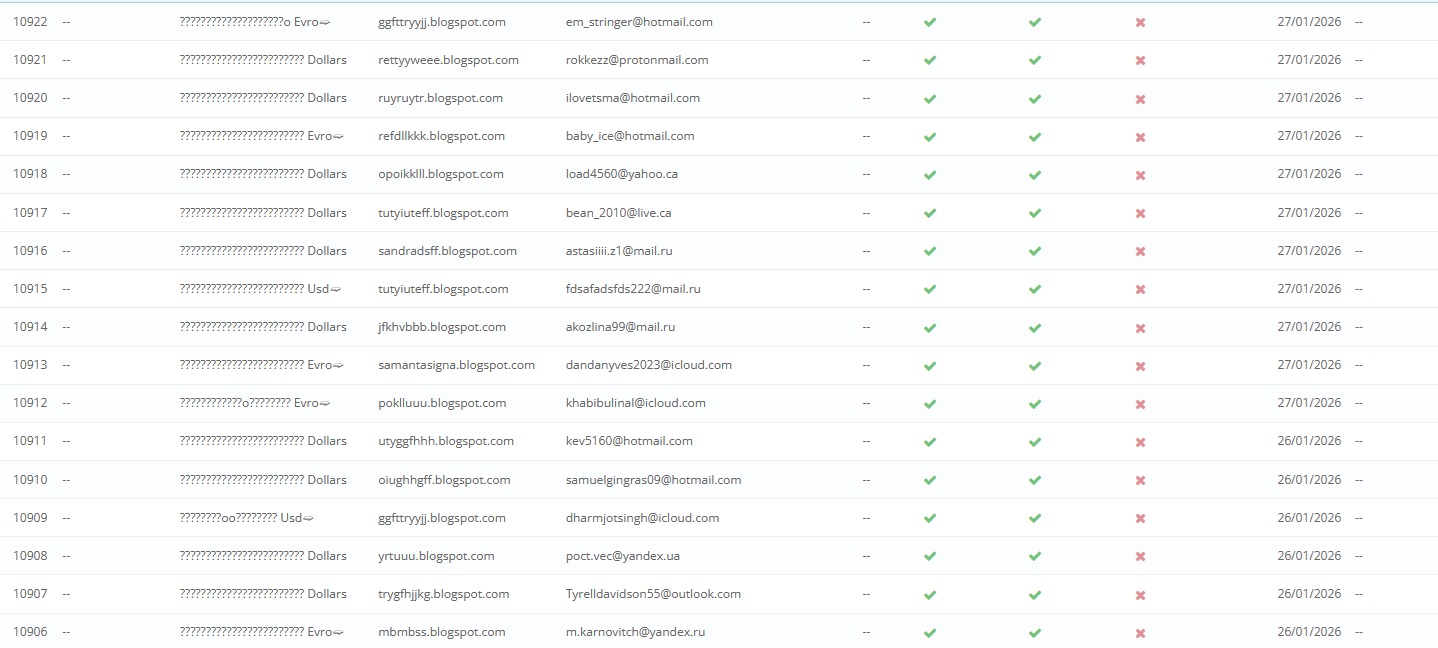Click the second green checkmark in row 10919
This screenshot has width=1438, height=648.
coord(1035,136)
